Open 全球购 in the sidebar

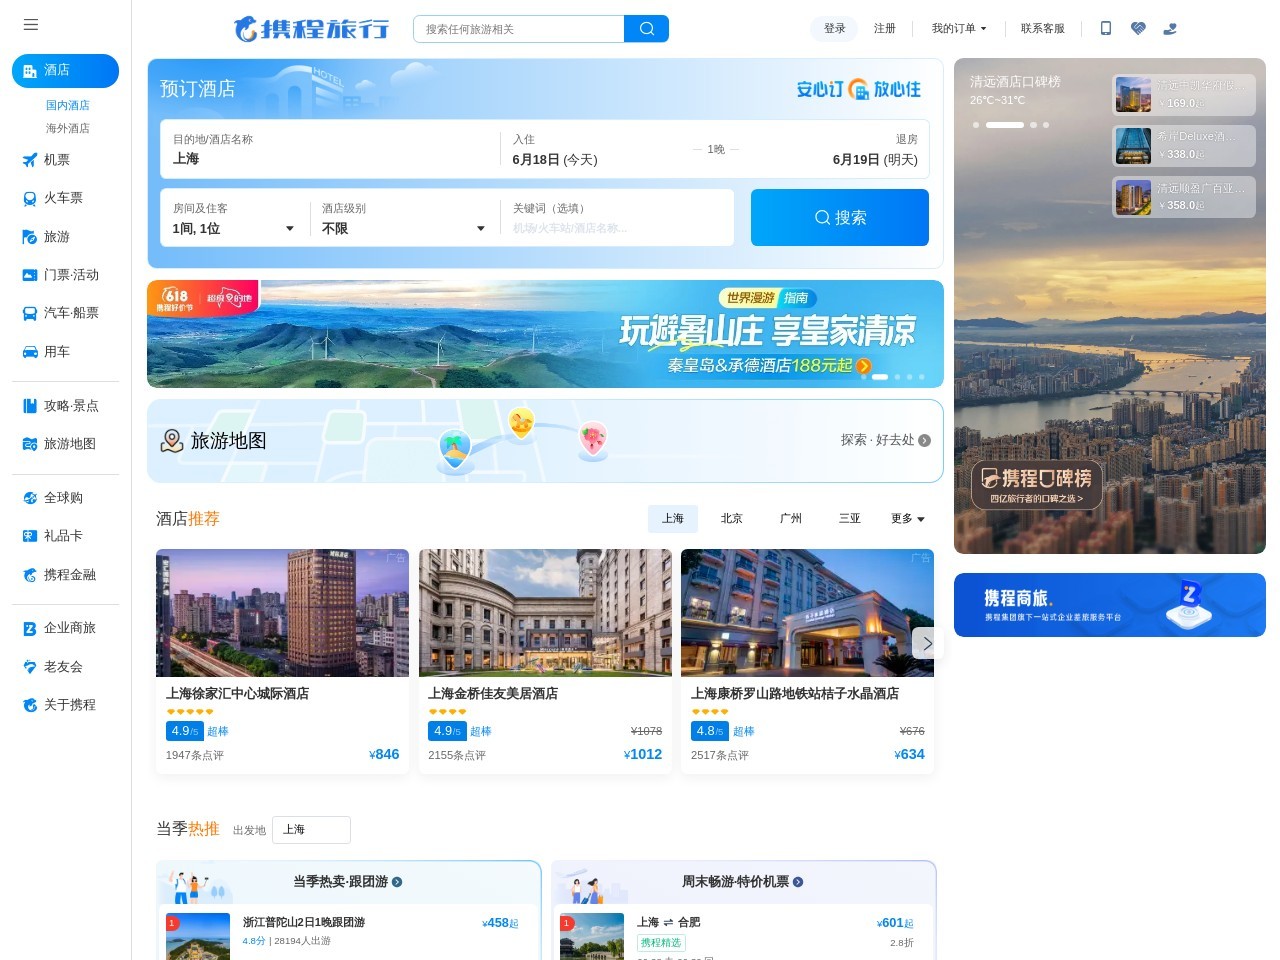[65, 498]
